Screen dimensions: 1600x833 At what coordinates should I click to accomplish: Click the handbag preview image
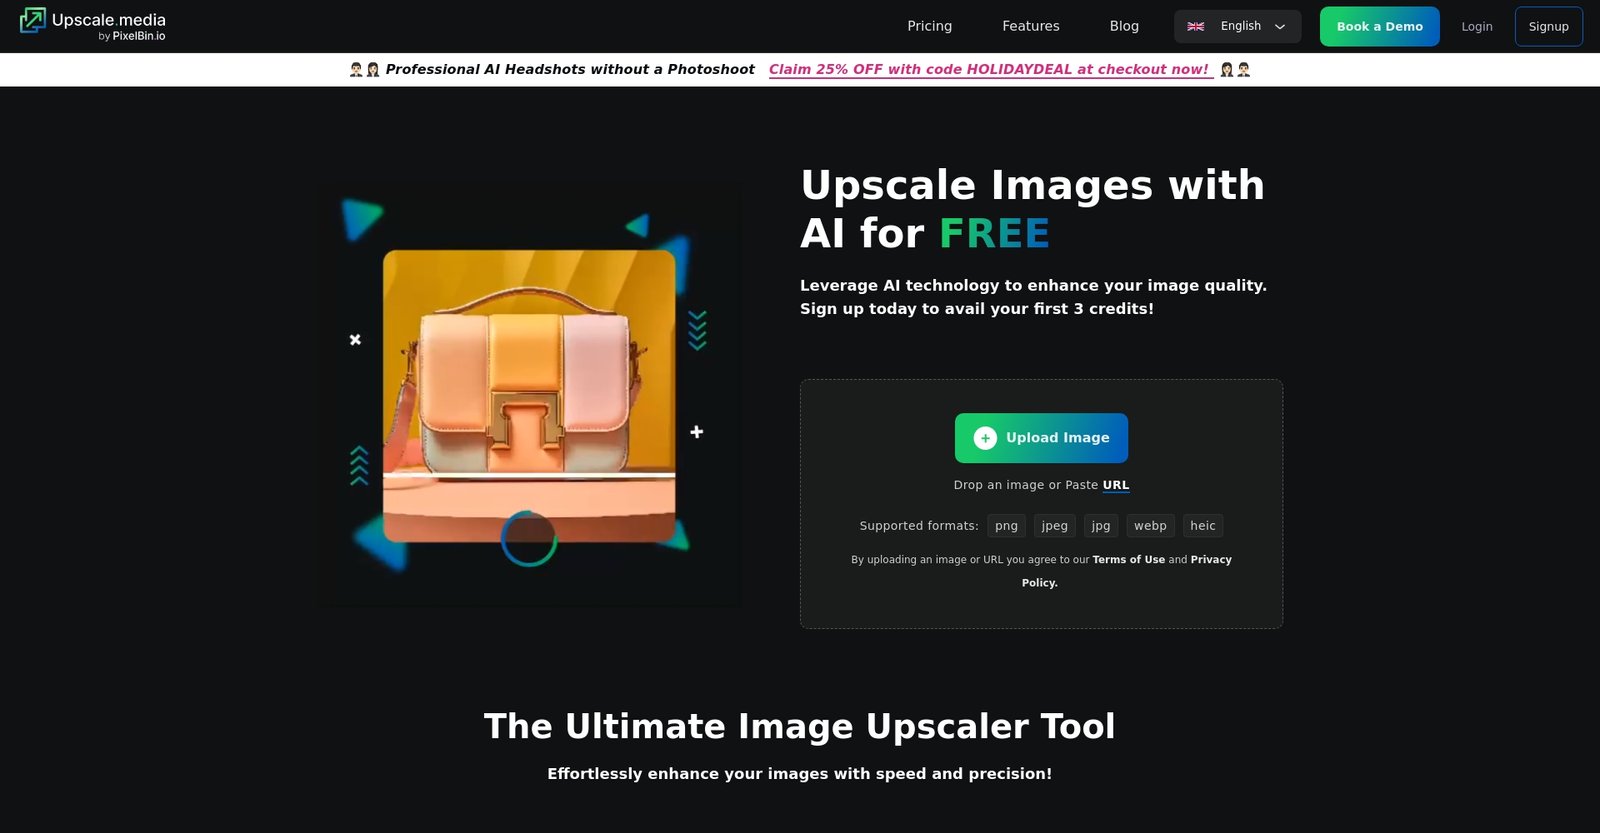tap(529, 396)
